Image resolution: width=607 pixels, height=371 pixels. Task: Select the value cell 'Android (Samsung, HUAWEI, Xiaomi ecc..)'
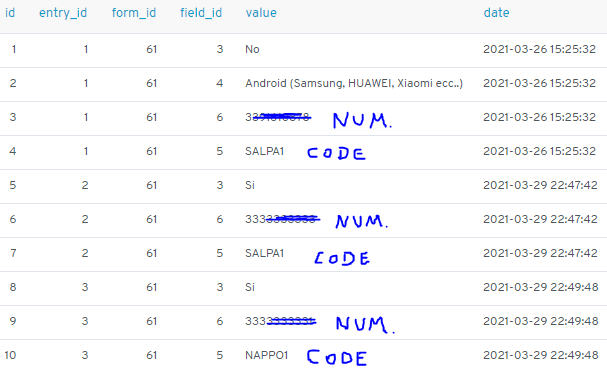point(354,83)
